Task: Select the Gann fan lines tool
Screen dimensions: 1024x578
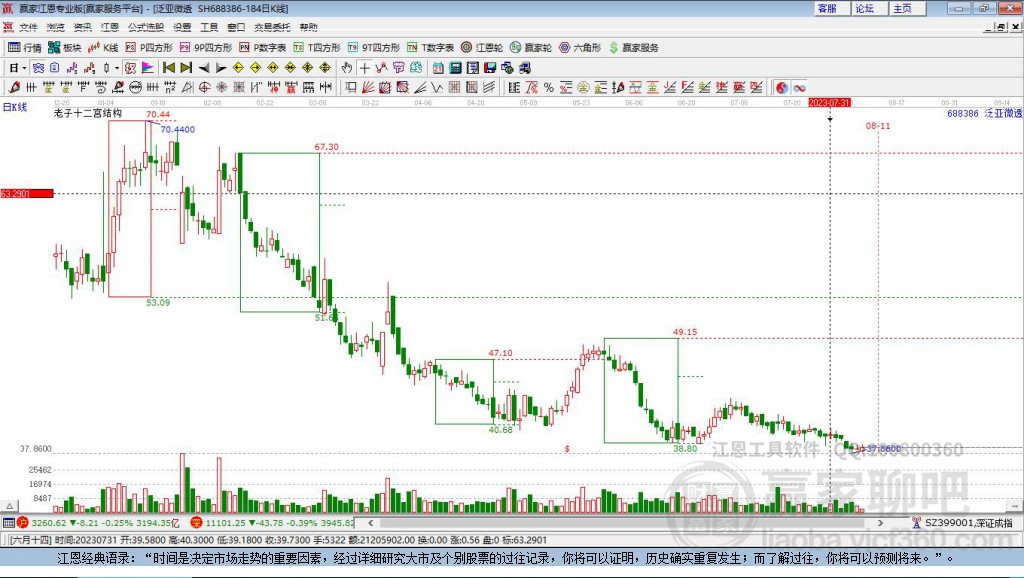Action: [368, 88]
